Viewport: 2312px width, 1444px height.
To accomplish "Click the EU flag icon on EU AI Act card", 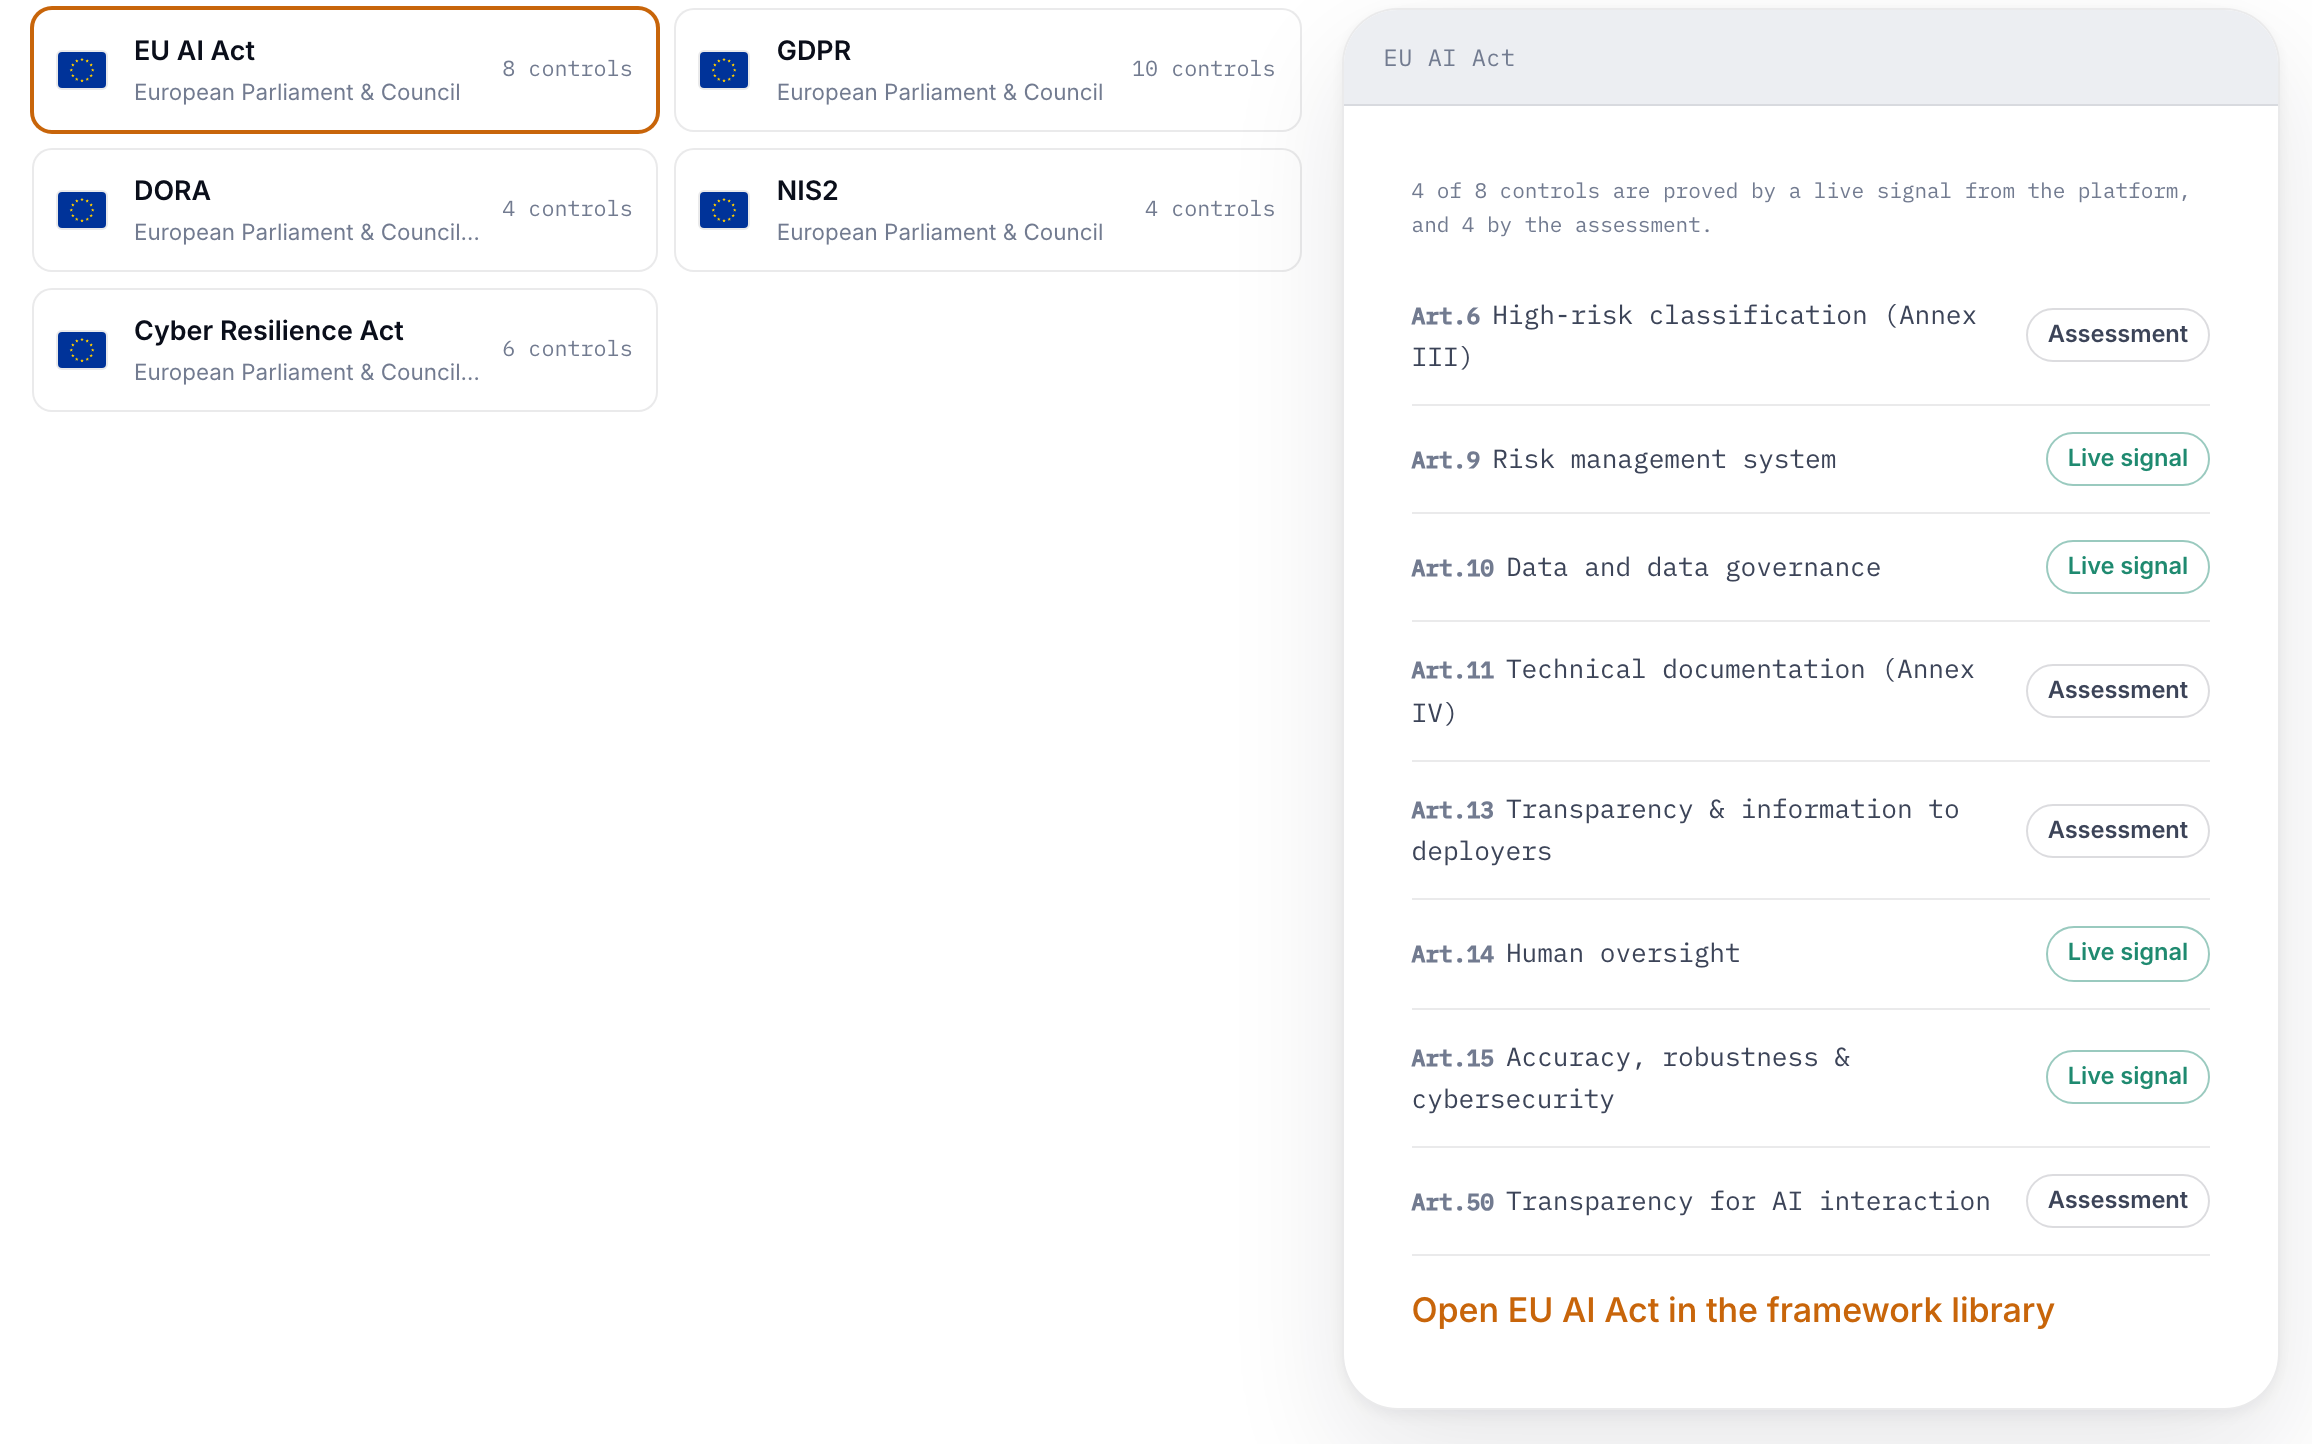I will click(x=82, y=70).
